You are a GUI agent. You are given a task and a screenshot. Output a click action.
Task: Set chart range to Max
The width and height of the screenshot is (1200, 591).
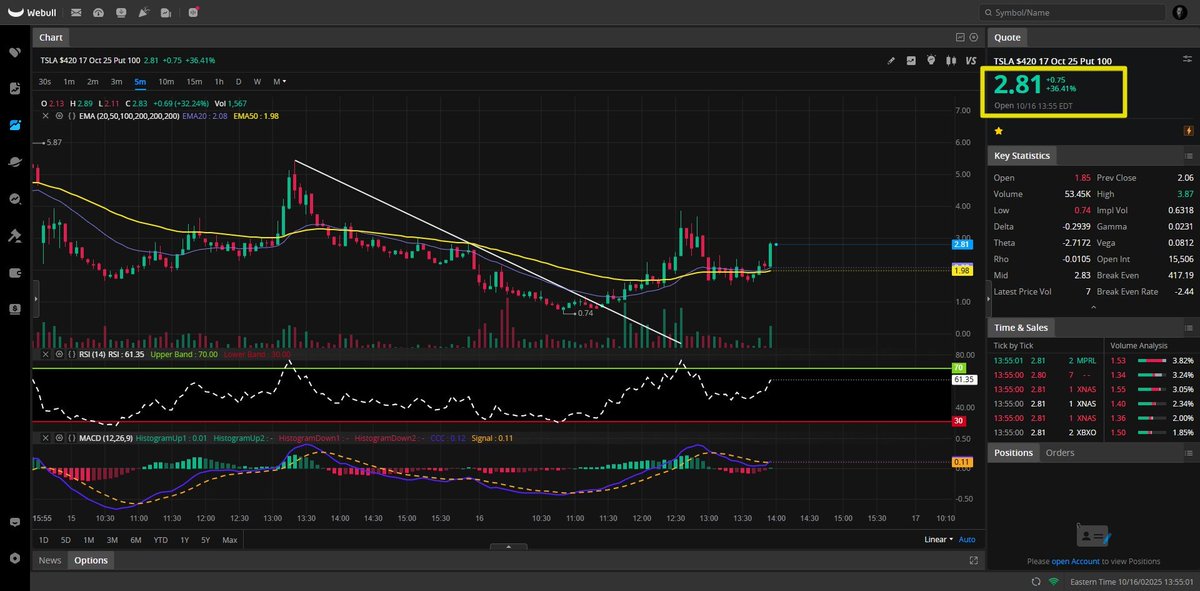(x=230, y=540)
